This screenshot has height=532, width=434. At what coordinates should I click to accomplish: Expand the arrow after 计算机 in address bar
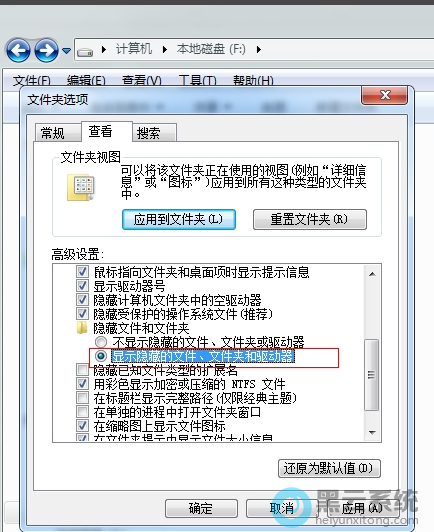(x=165, y=50)
